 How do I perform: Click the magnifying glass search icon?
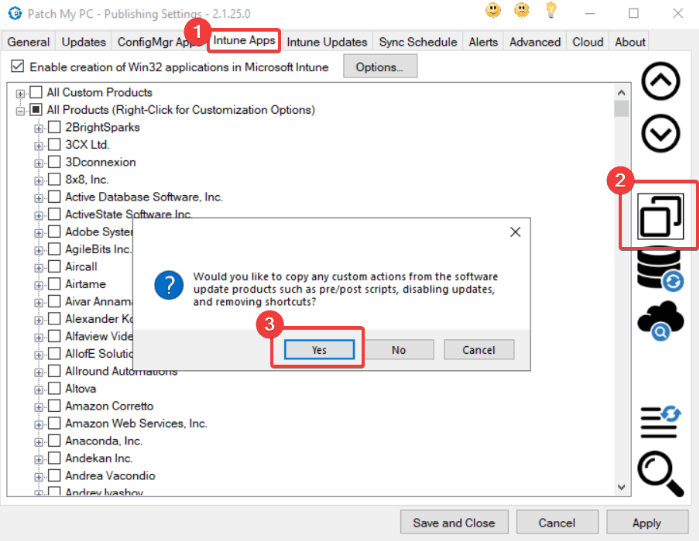click(x=660, y=474)
